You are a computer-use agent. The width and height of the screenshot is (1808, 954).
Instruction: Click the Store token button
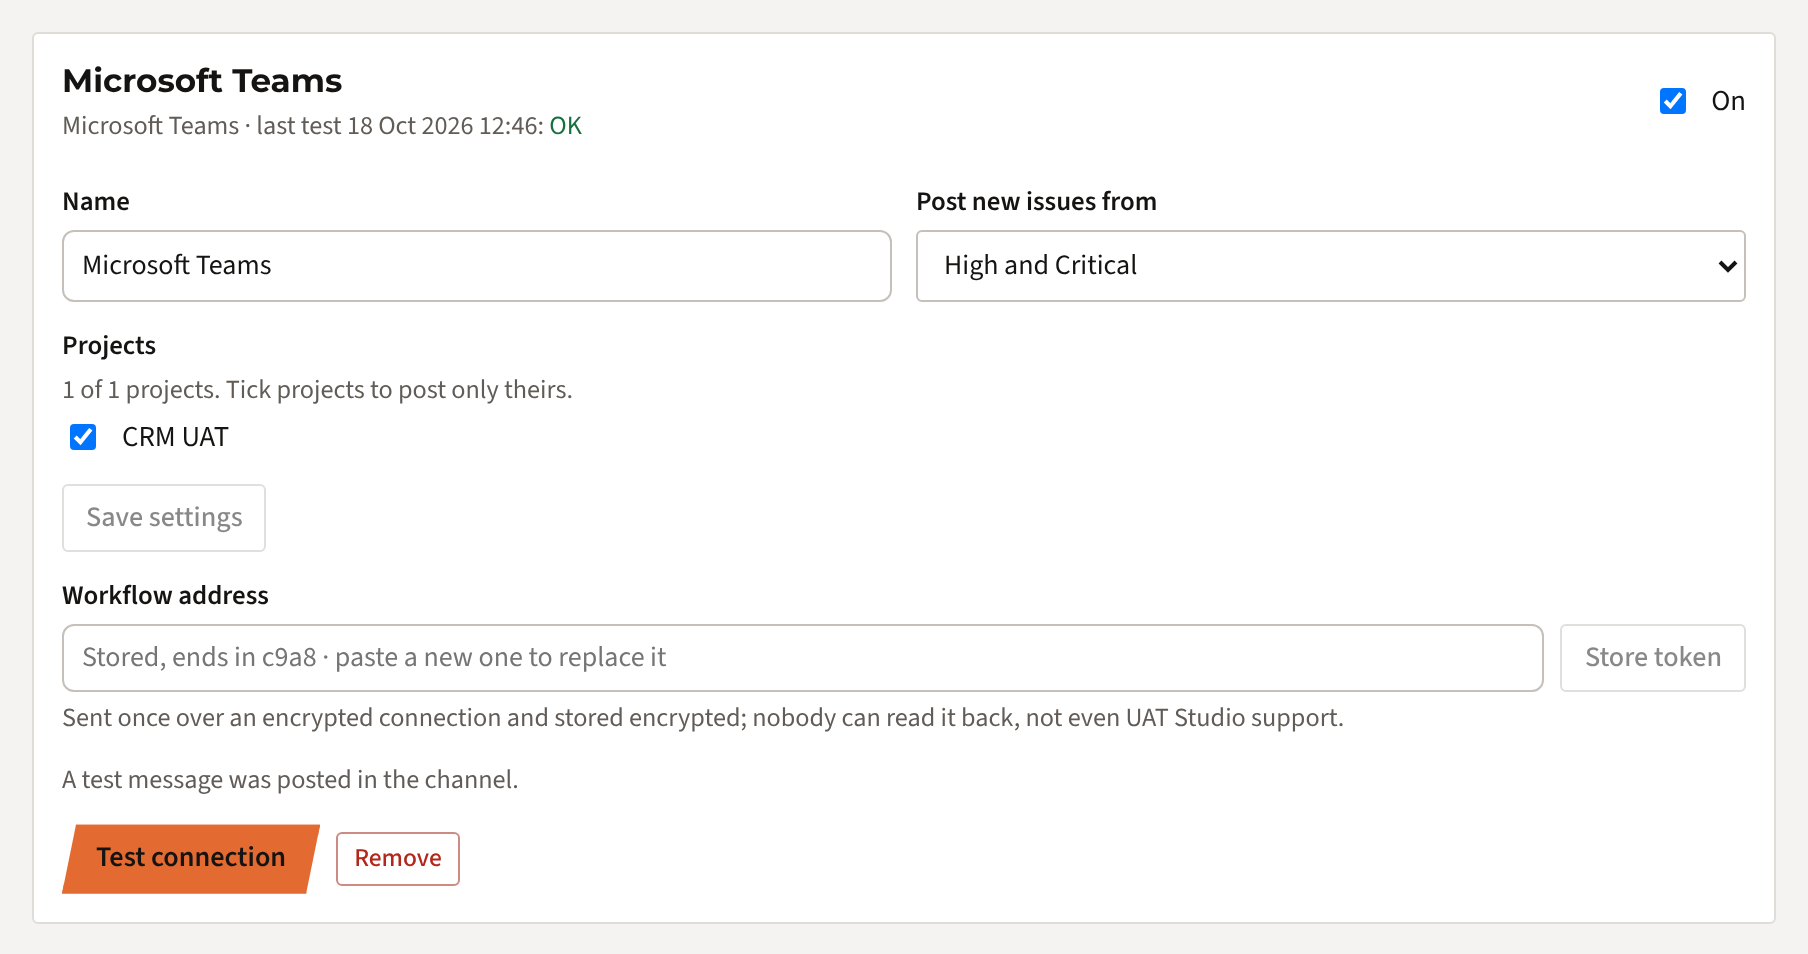[1653, 658]
